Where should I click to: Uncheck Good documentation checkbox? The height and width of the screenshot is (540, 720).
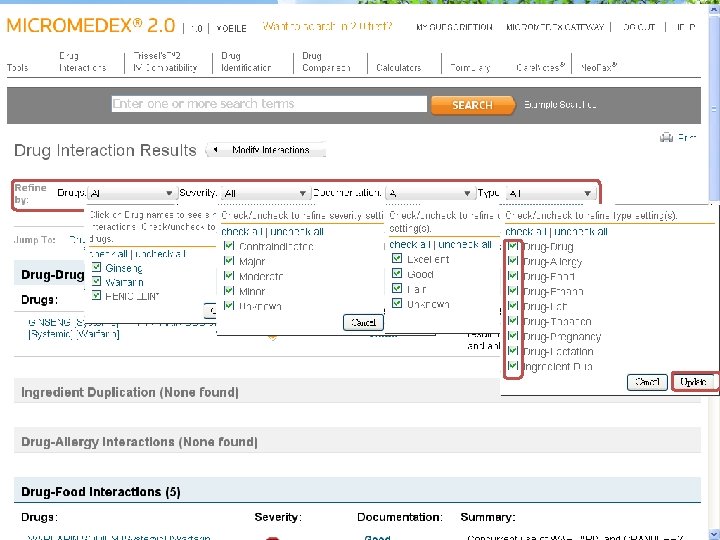(x=397, y=274)
